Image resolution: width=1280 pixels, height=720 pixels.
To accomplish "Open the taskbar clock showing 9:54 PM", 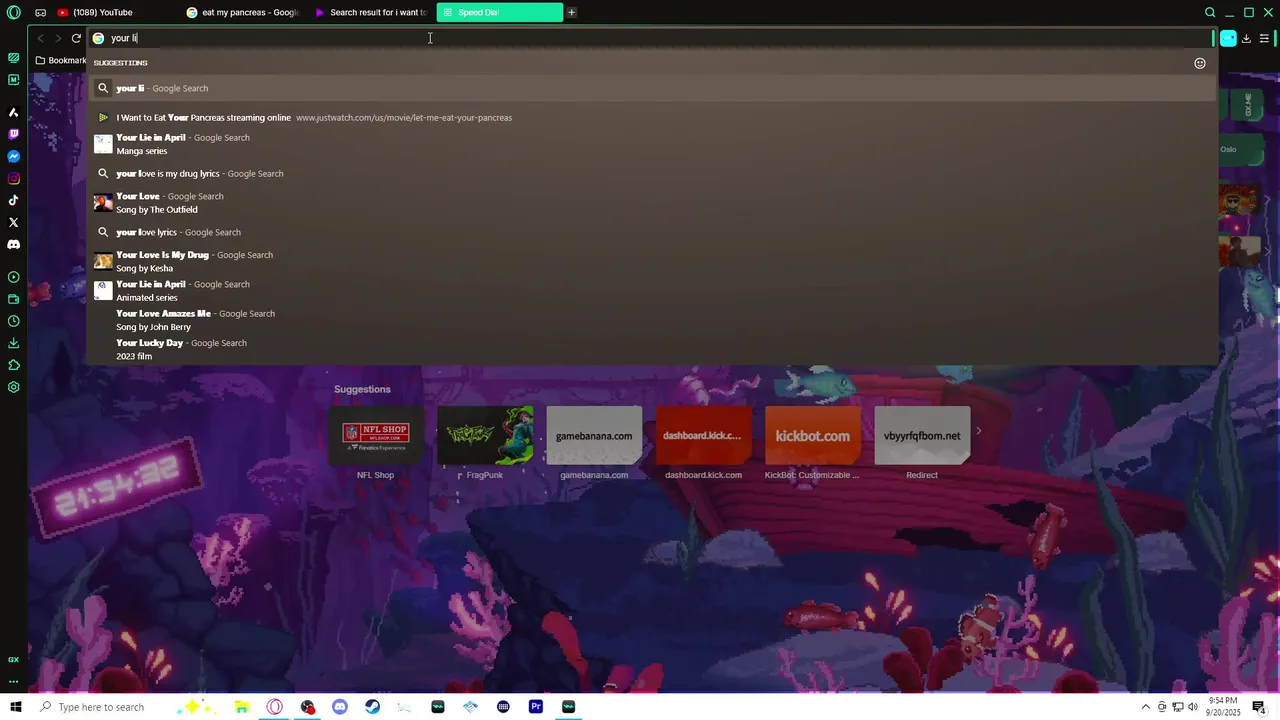I will pyautogui.click(x=1223, y=707).
